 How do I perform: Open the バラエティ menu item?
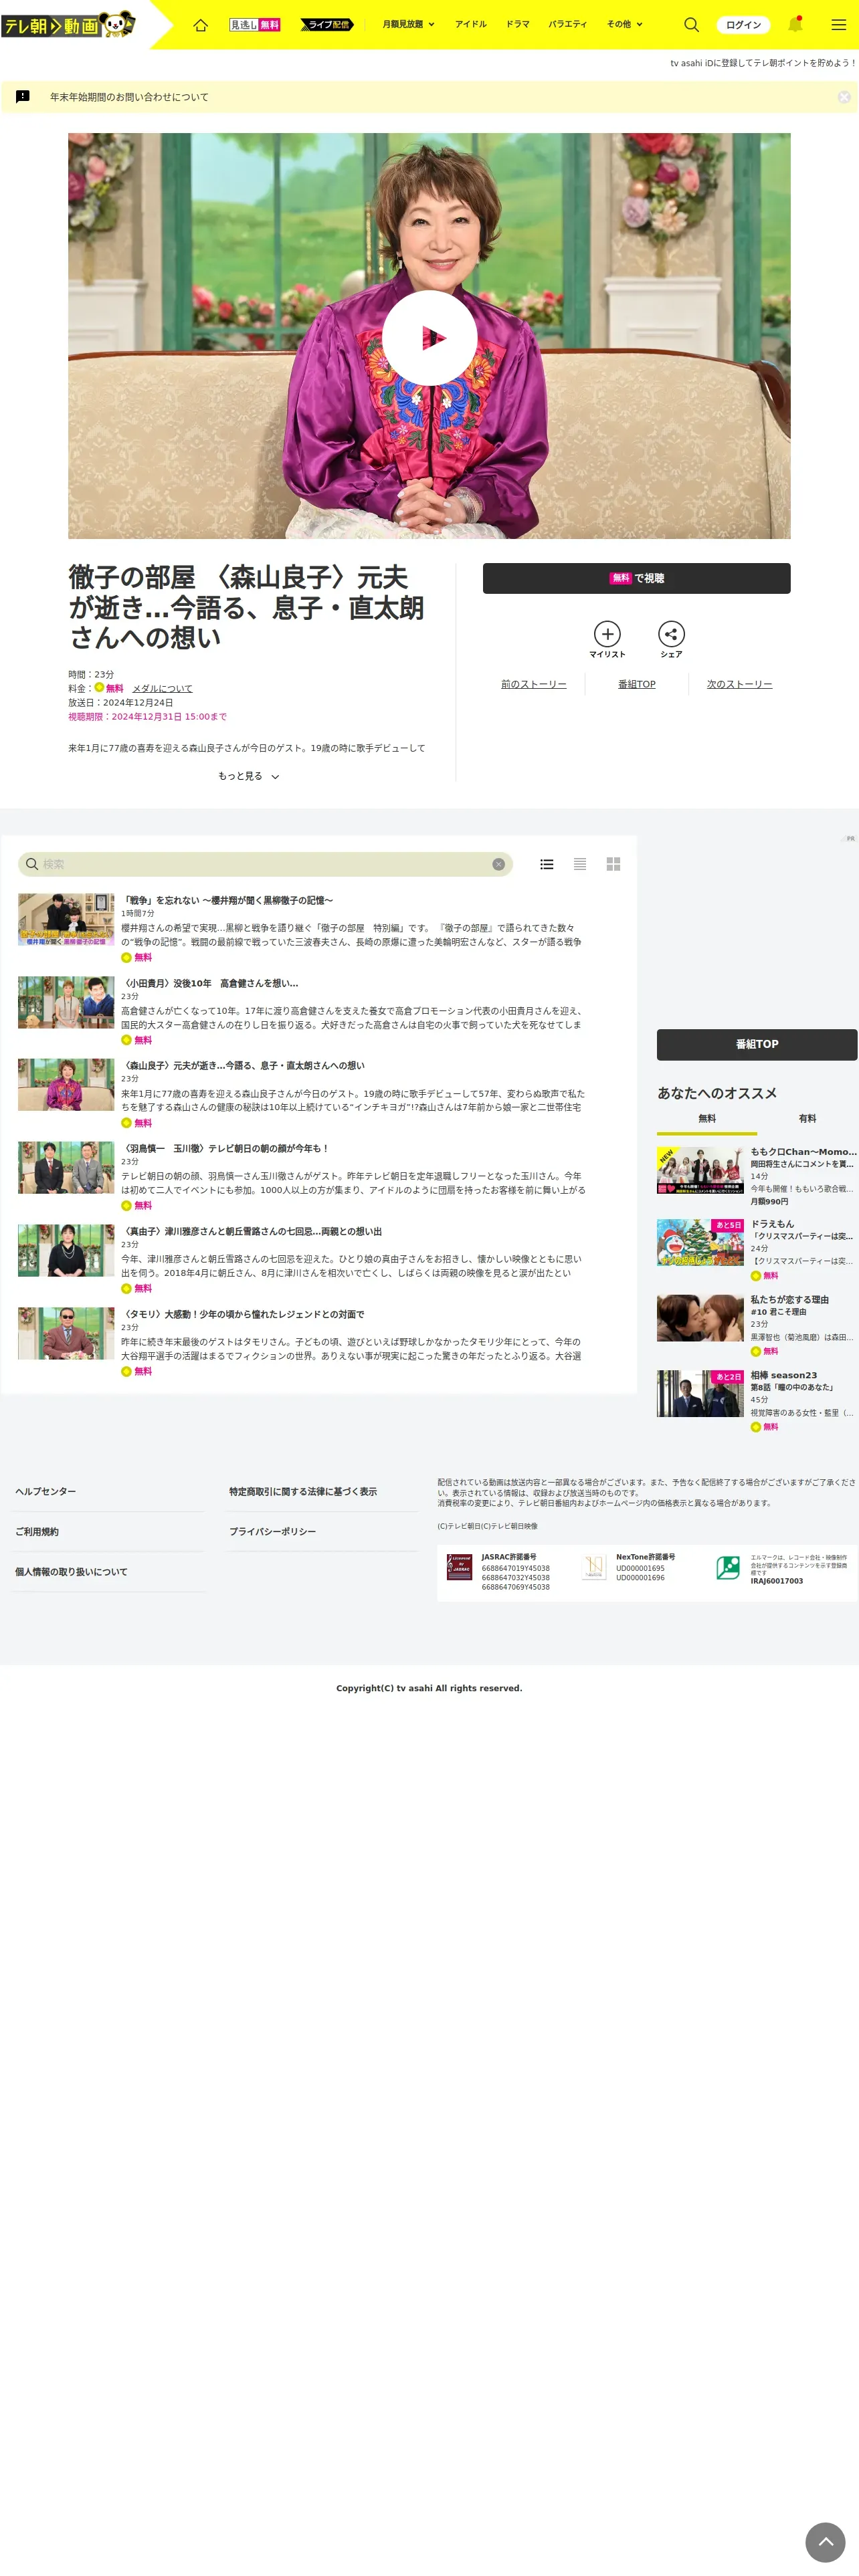pos(567,24)
